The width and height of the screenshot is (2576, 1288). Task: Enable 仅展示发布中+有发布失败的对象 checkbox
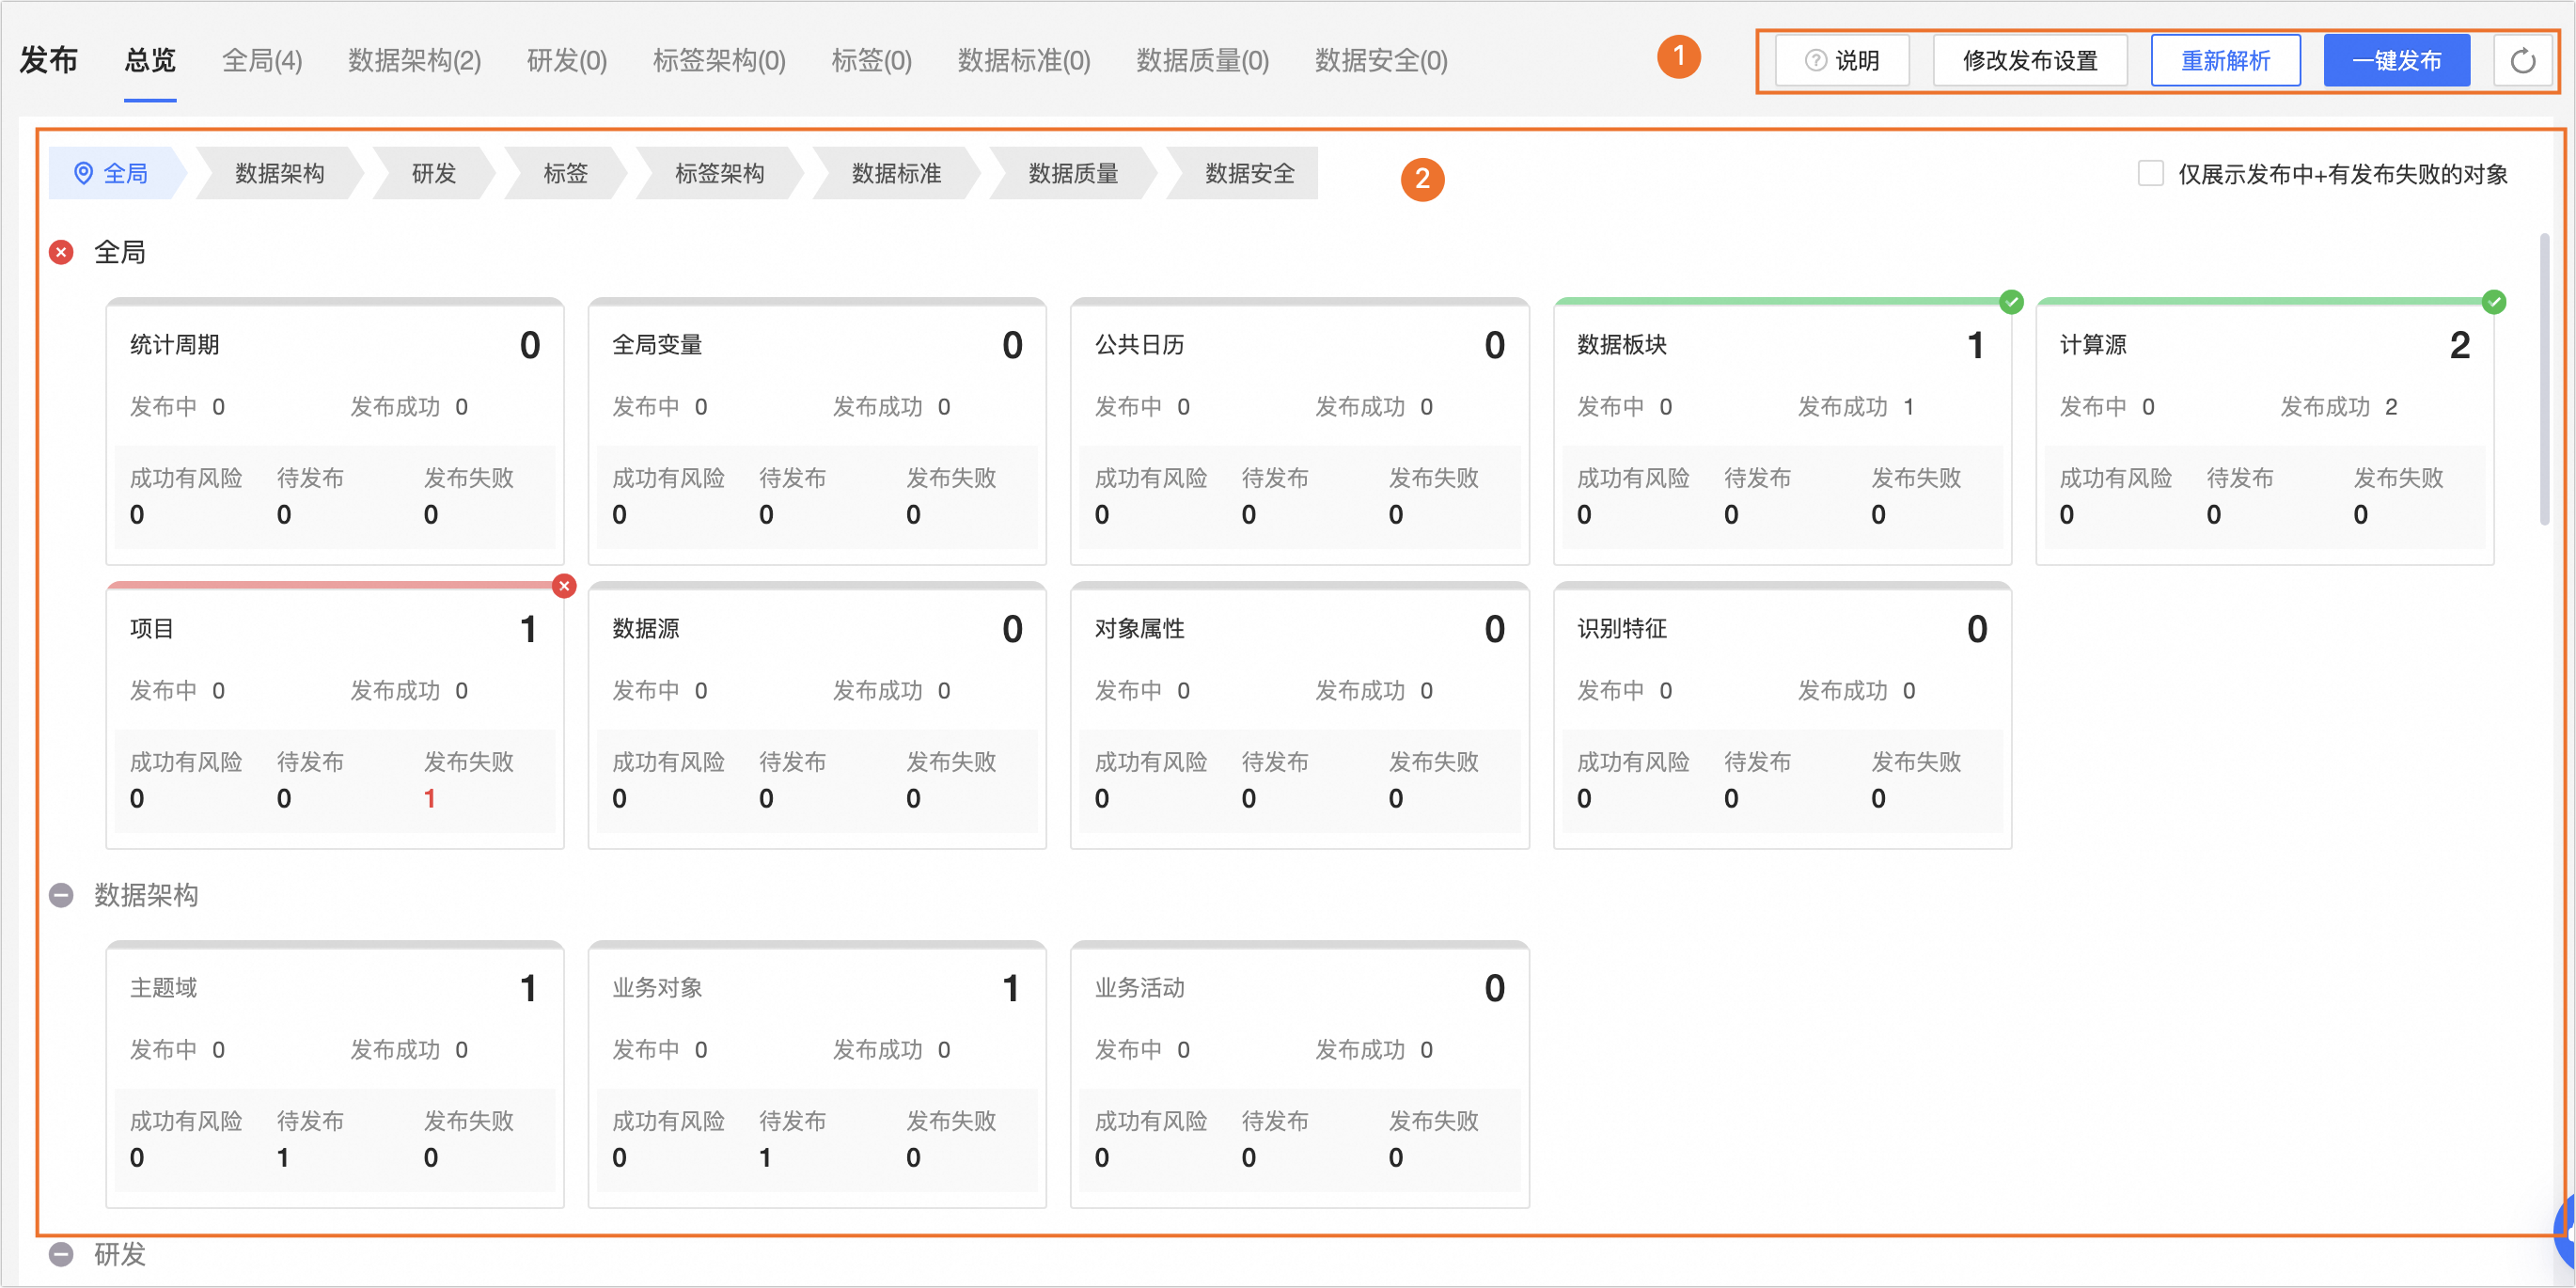point(2150,174)
